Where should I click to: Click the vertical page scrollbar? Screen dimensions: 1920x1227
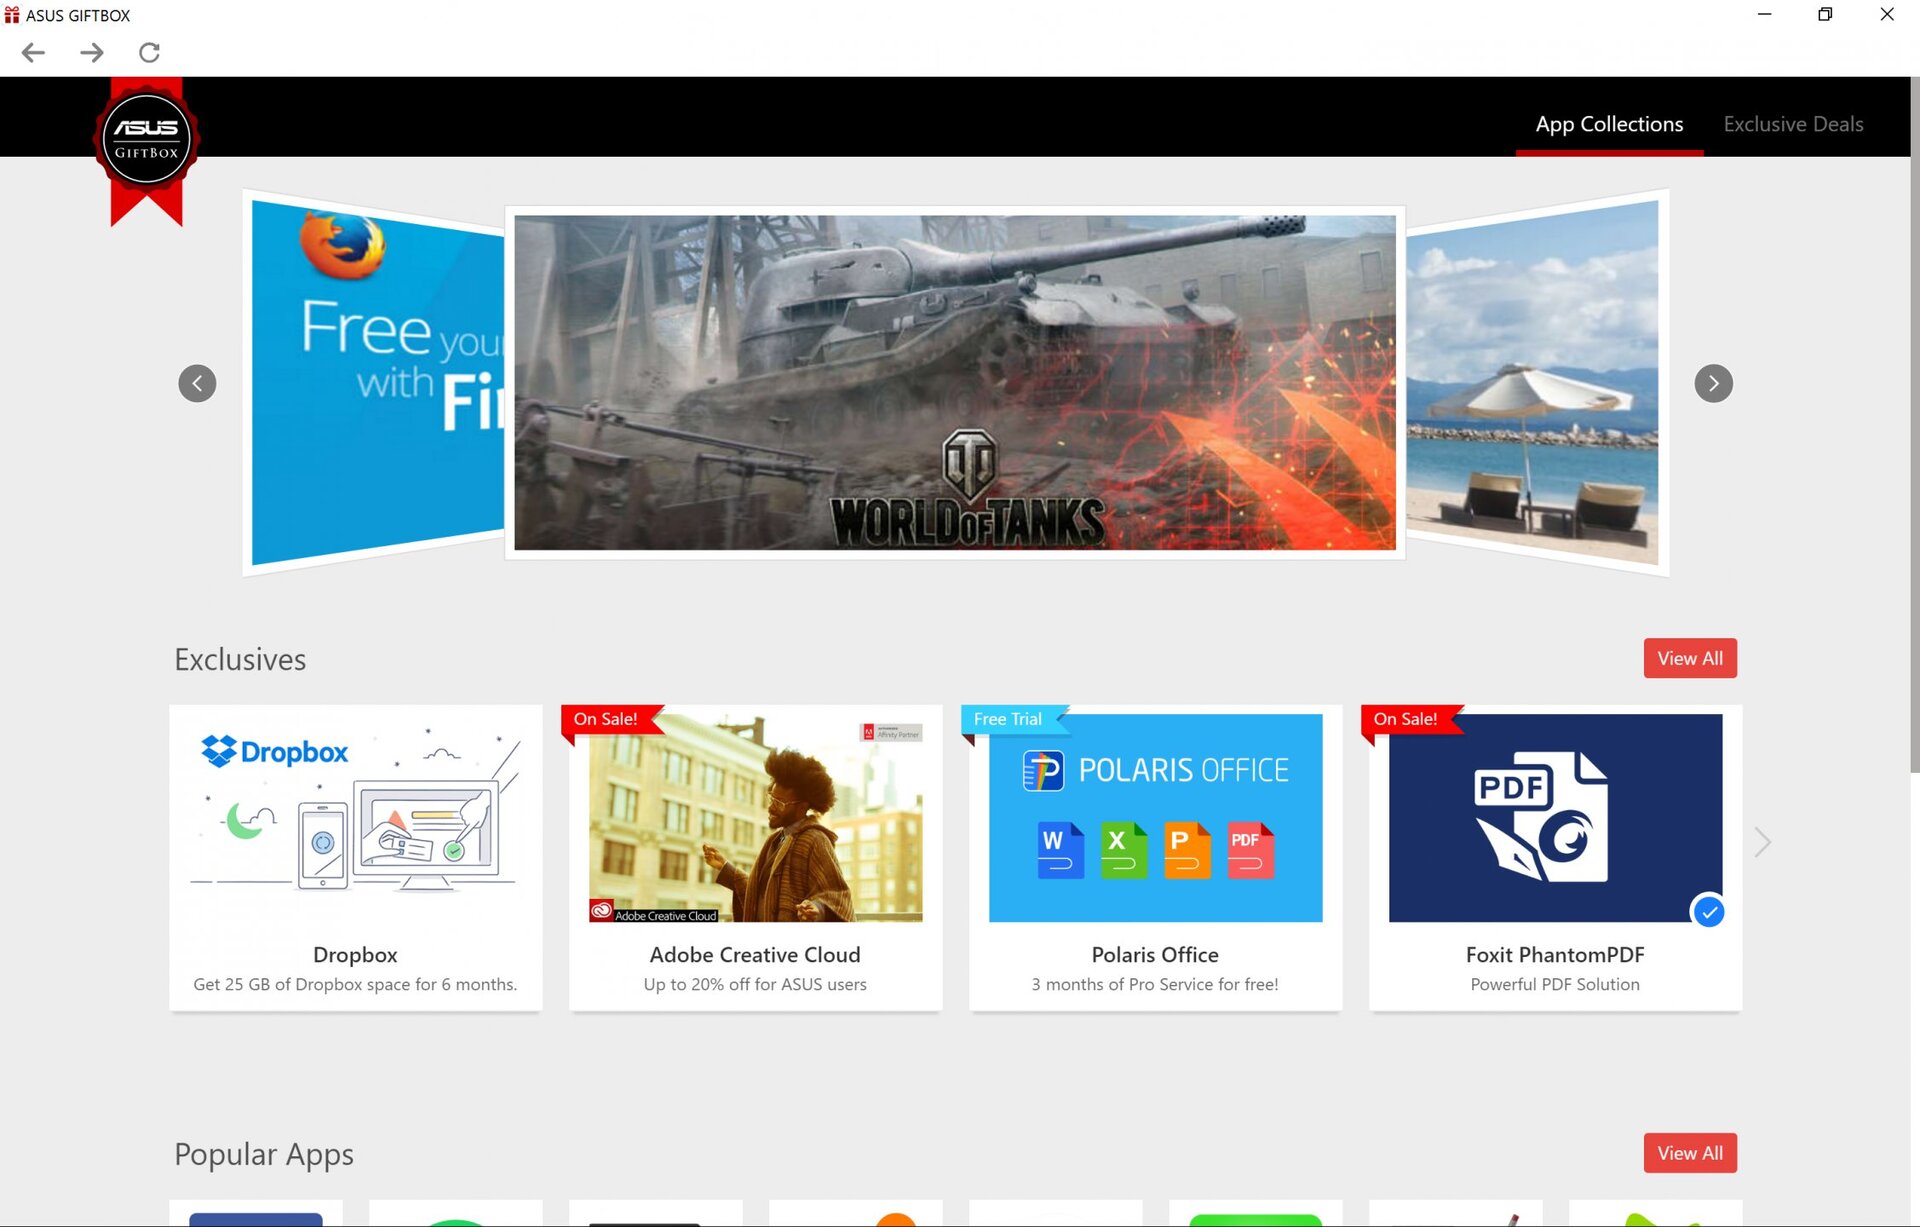point(1914,425)
